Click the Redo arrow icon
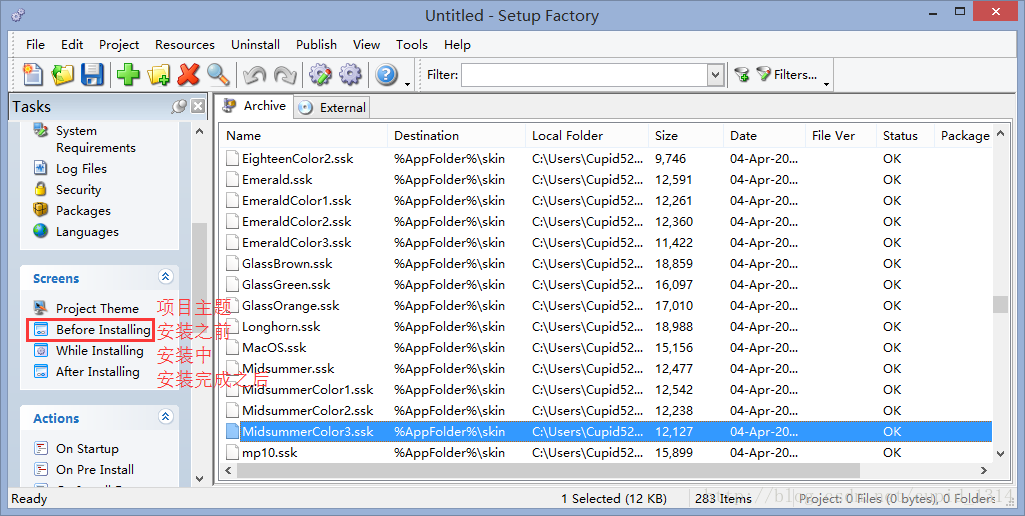1025x516 pixels. (x=285, y=75)
